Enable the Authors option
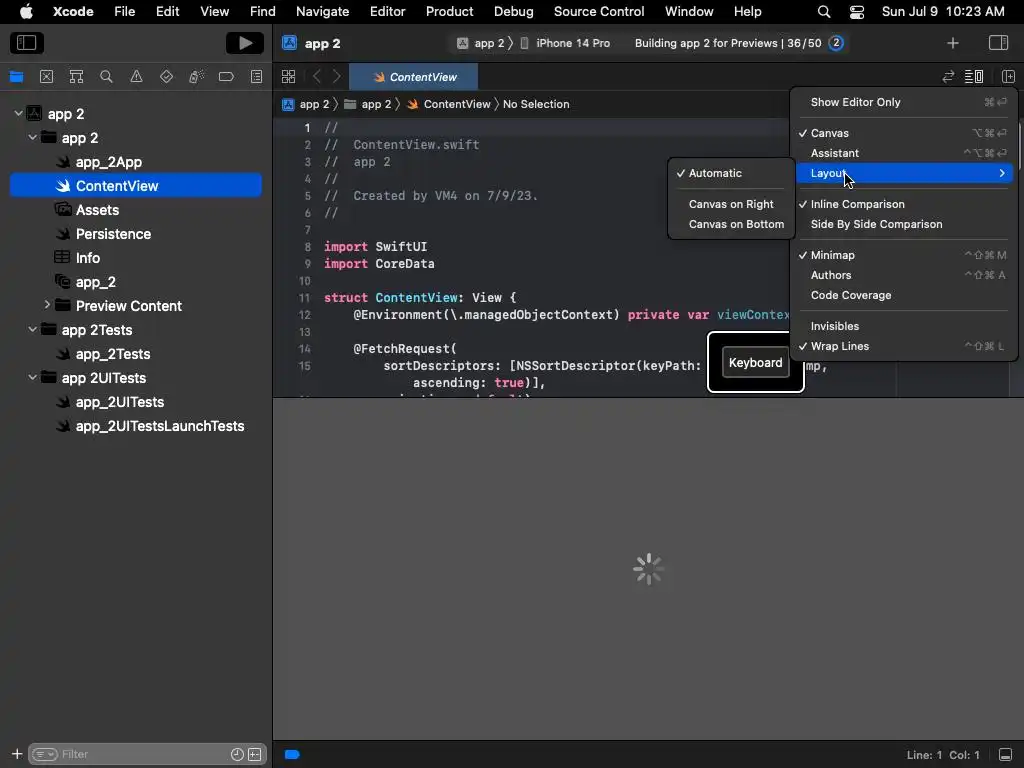The width and height of the screenshot is (1024, 768). coord(904,276)
